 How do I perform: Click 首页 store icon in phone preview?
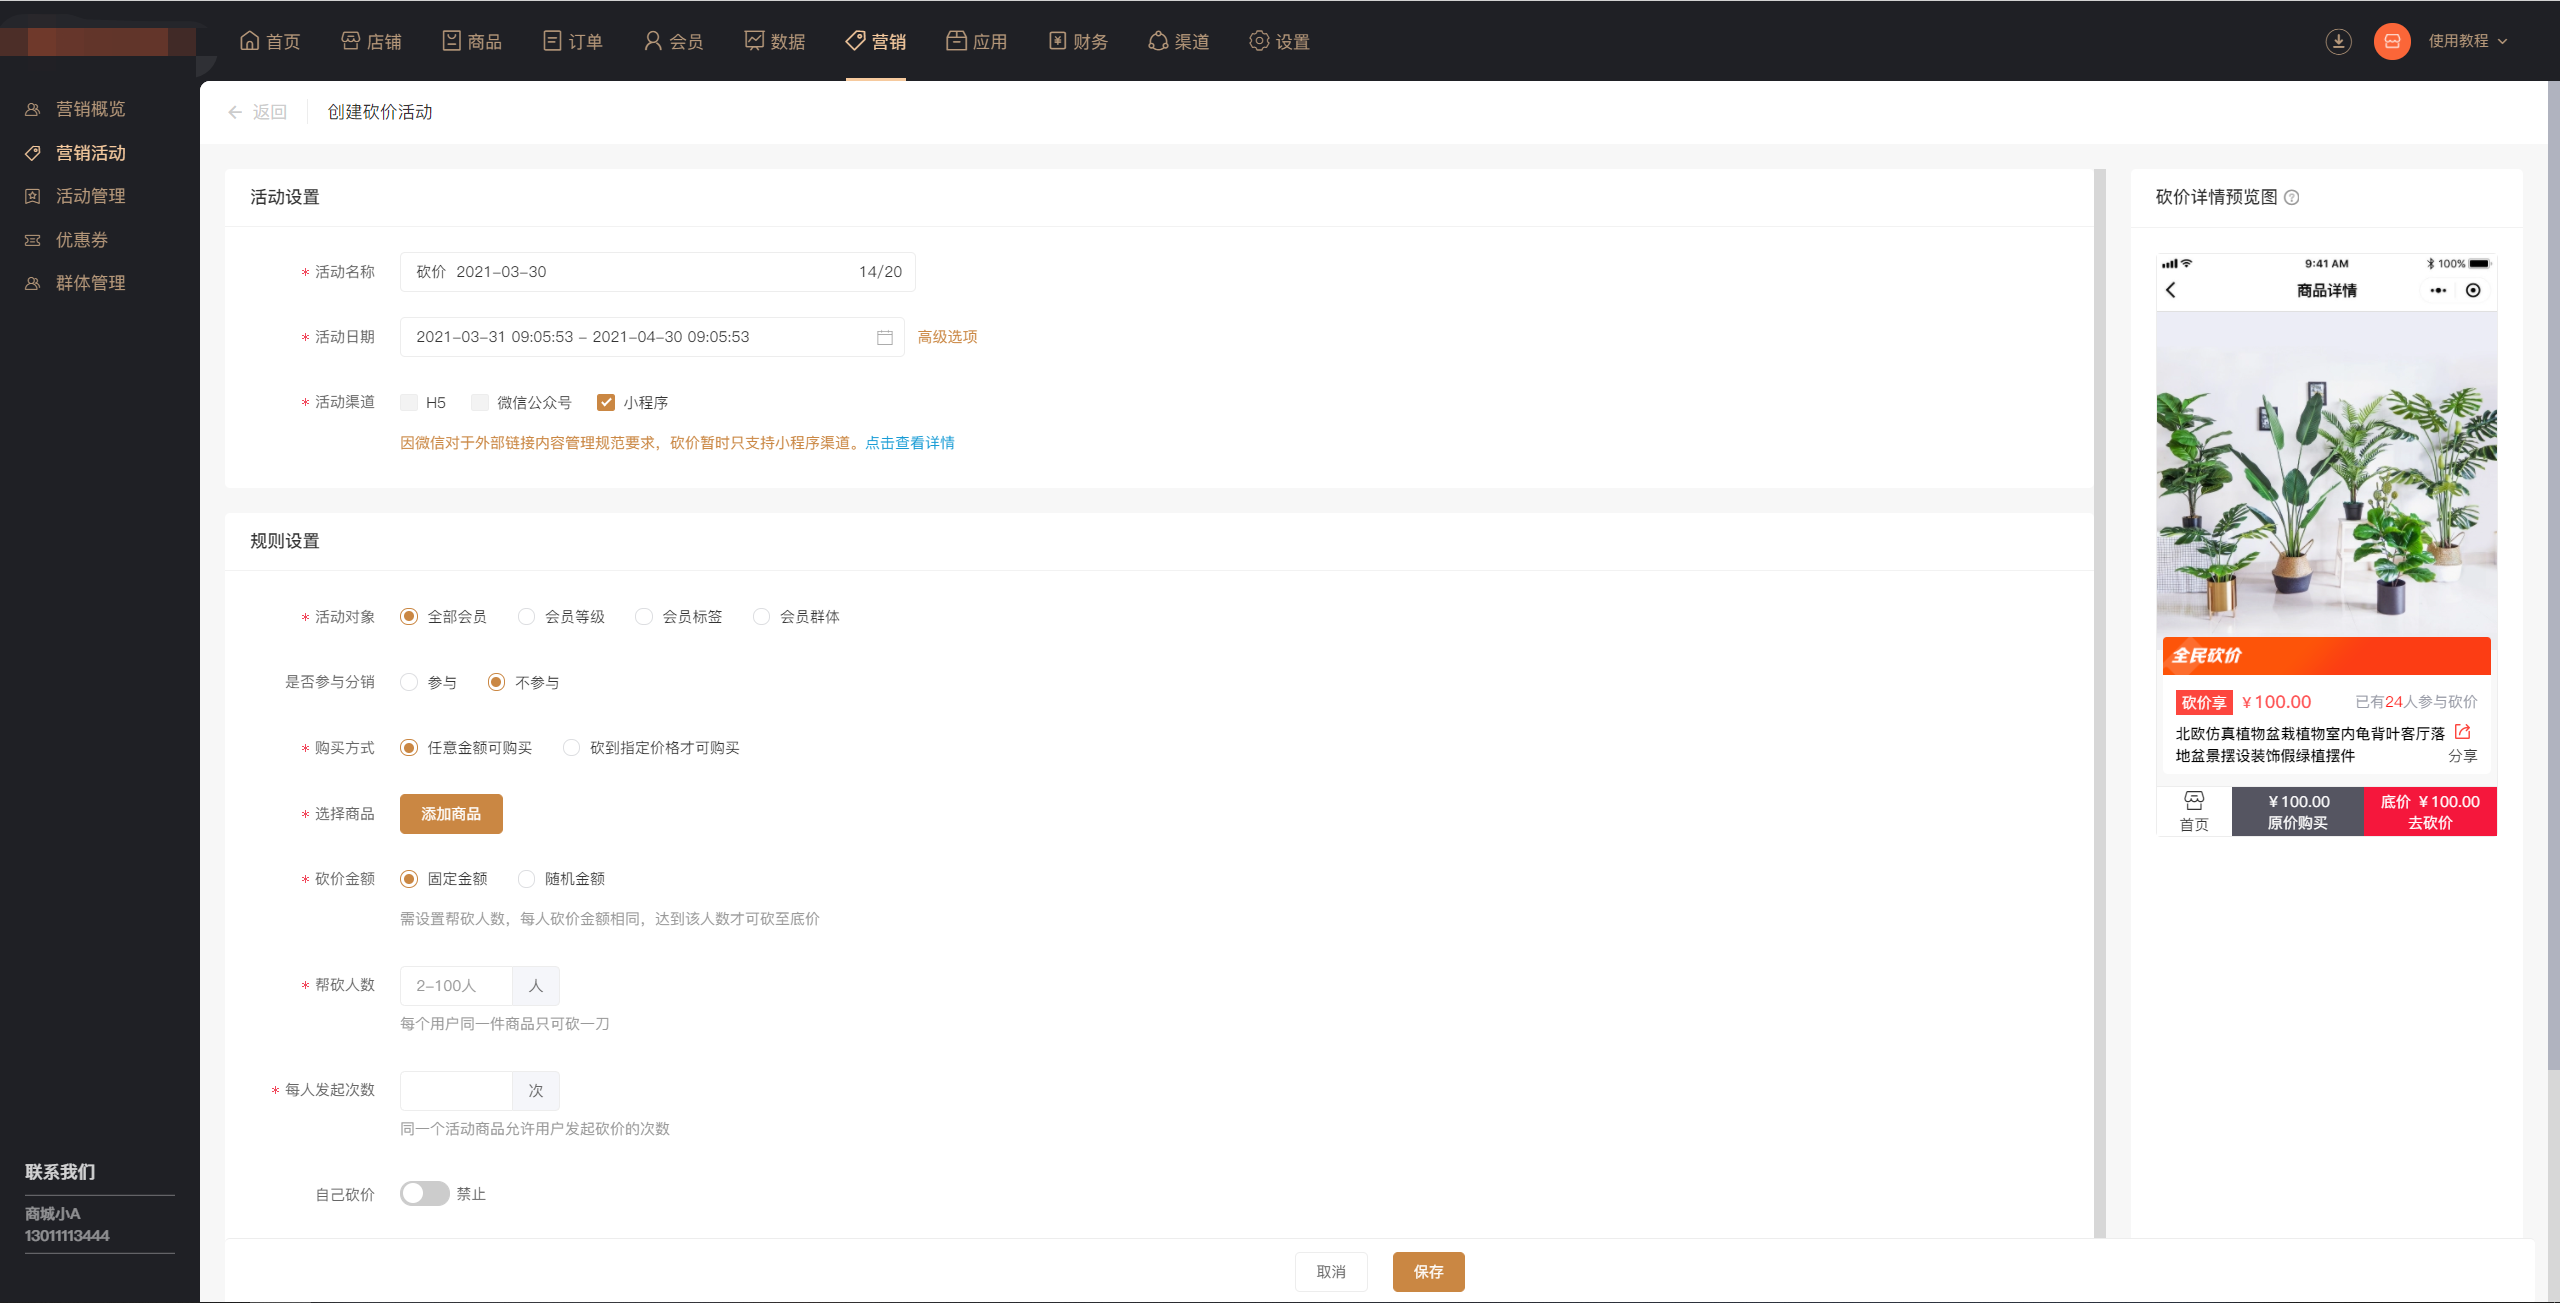tap(2194, 802)
